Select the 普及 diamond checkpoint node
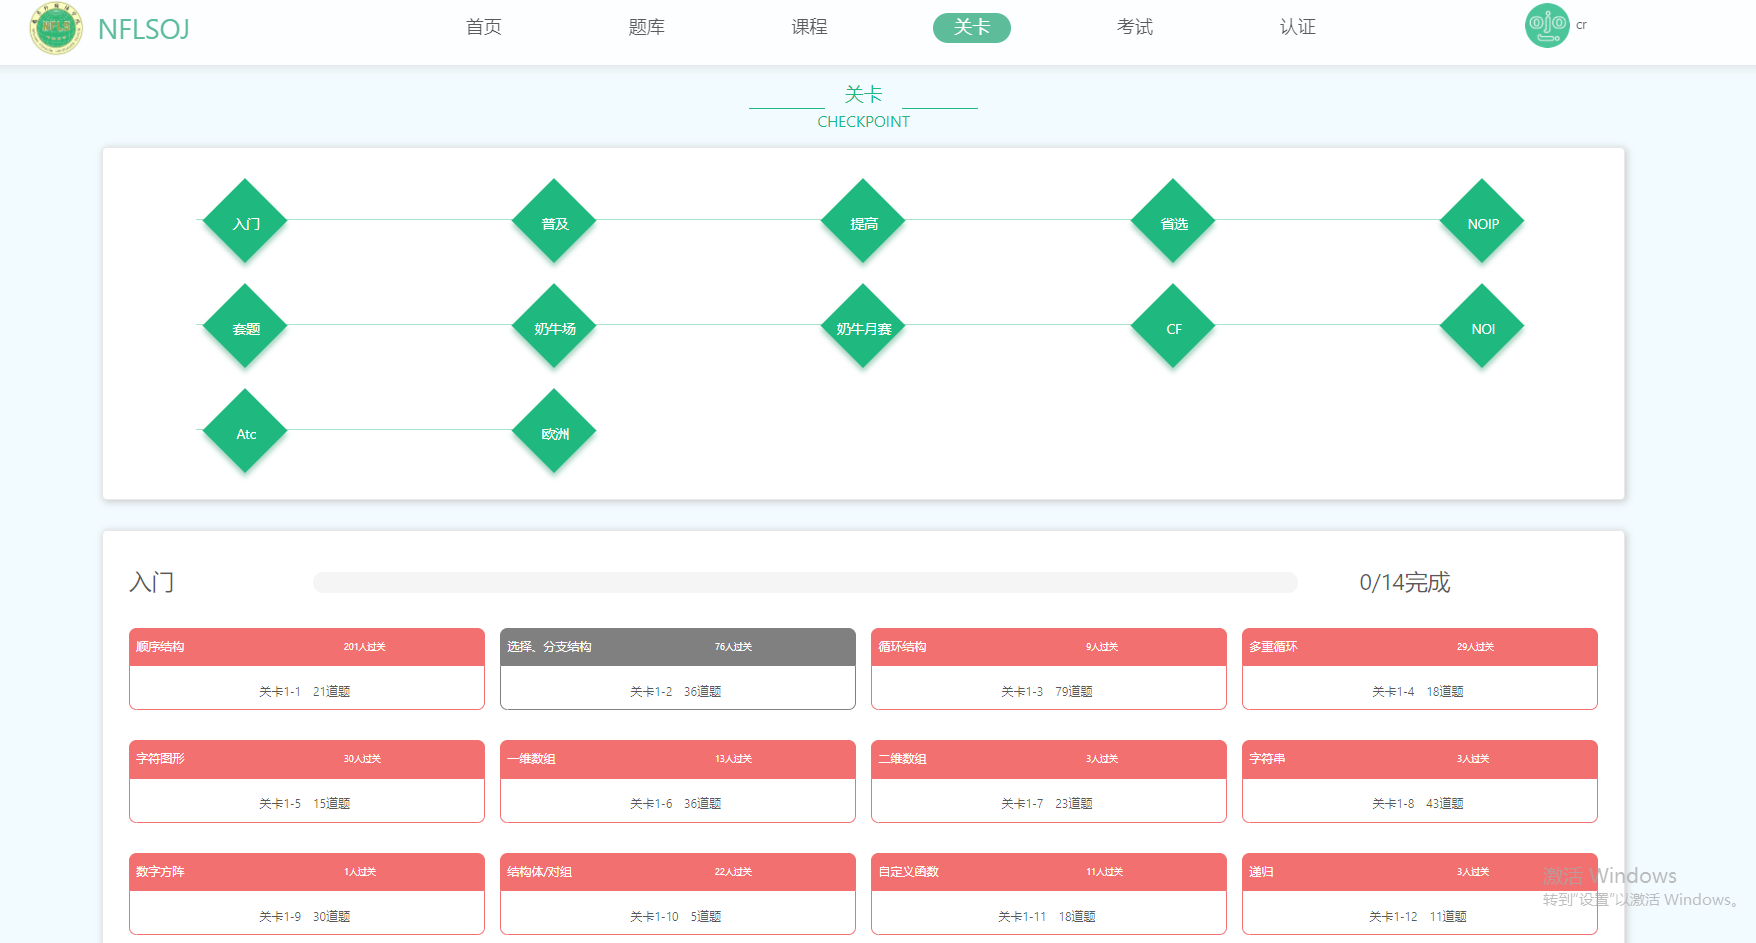Screen dimensions: 1756x943 [x=554, y=222]
